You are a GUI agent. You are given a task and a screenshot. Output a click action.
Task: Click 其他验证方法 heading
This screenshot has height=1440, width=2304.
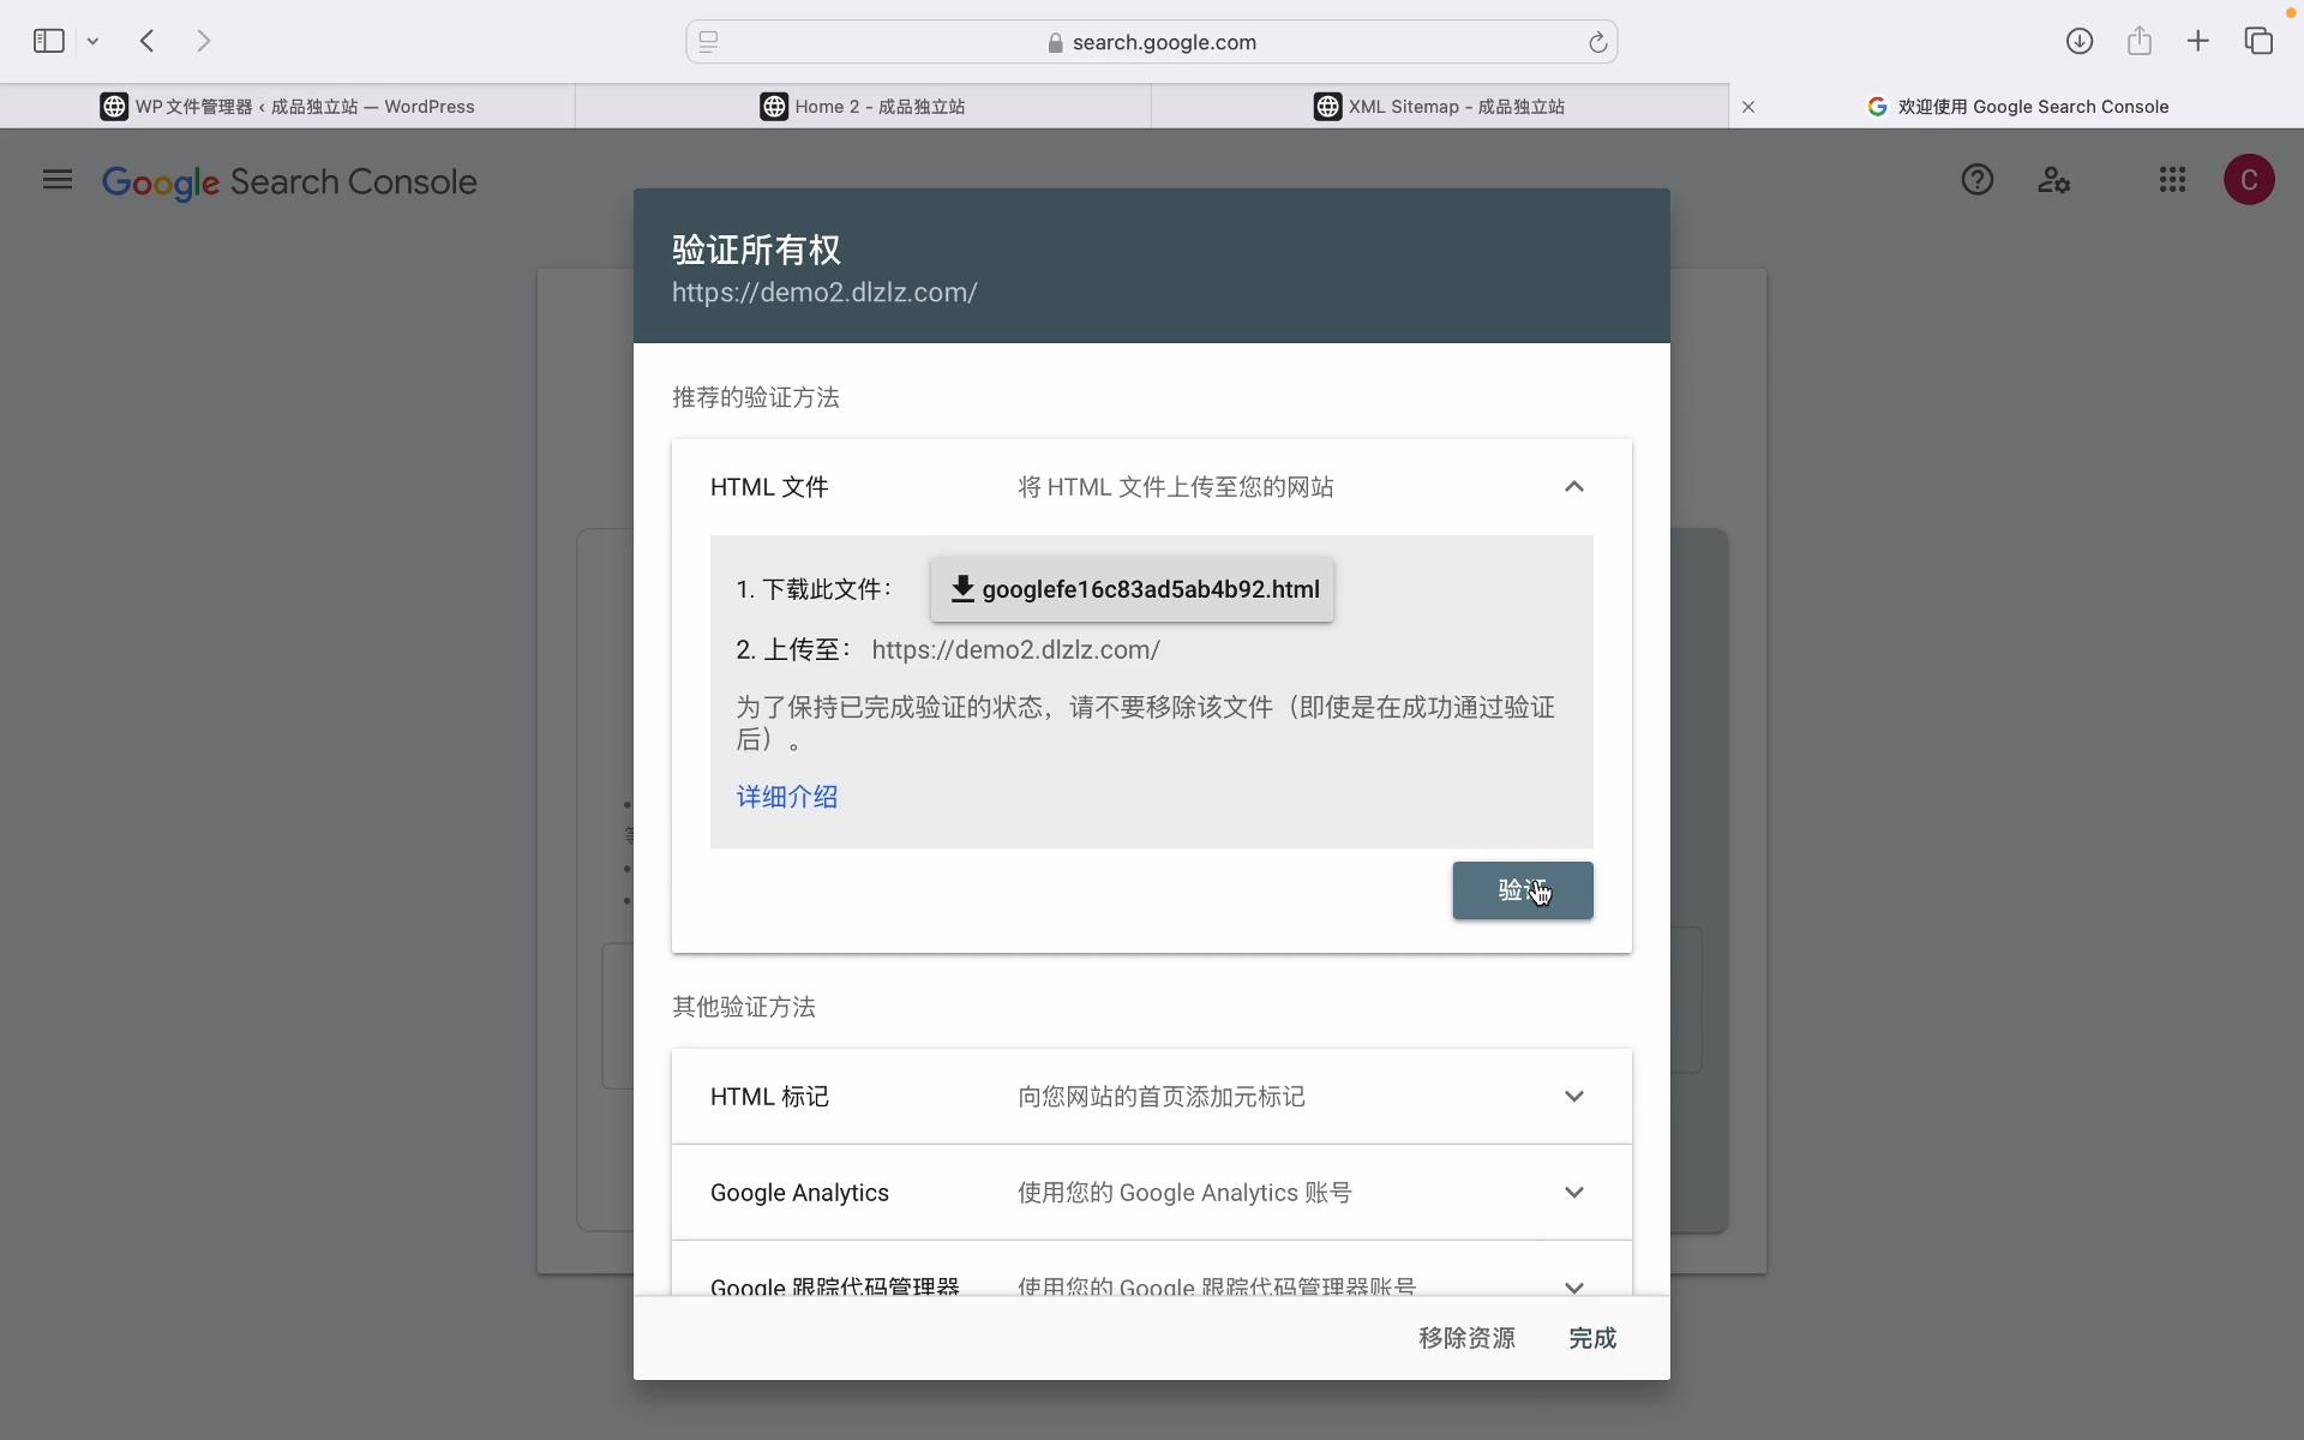743,1007
